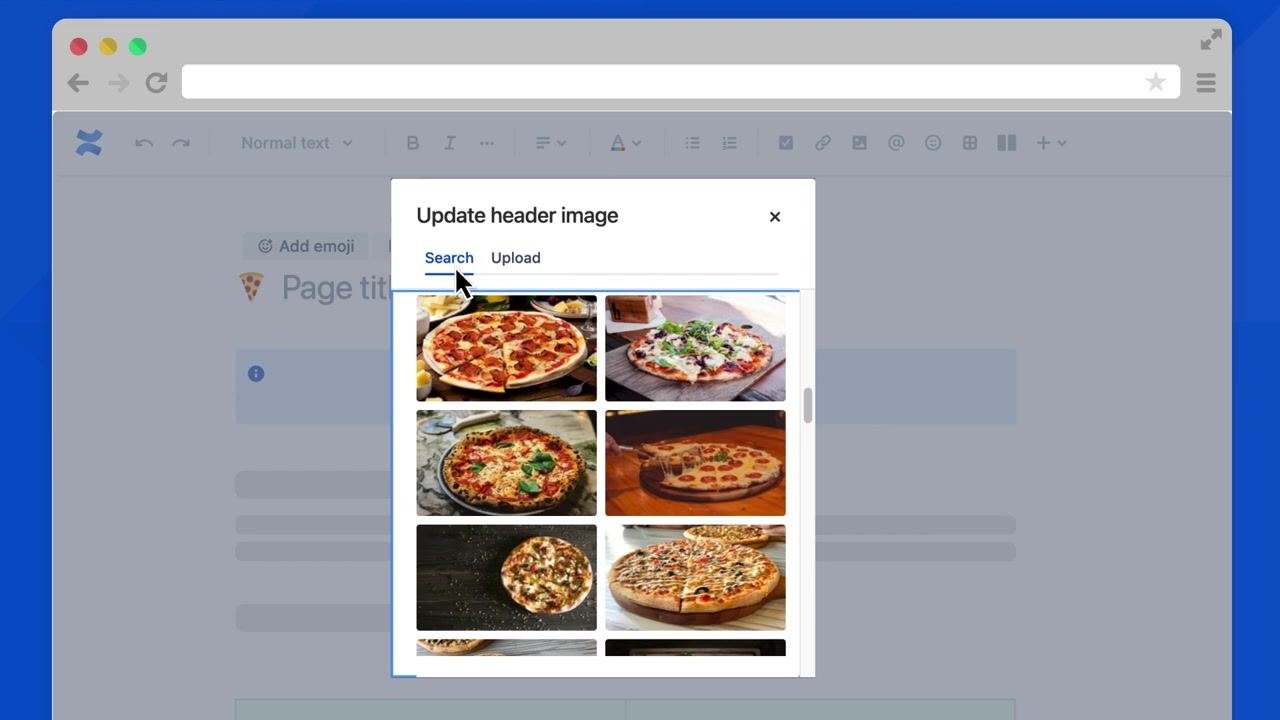This screenshot has height=720, width=1280.
Task: Undo the last edit
Action: click(144, 143)
